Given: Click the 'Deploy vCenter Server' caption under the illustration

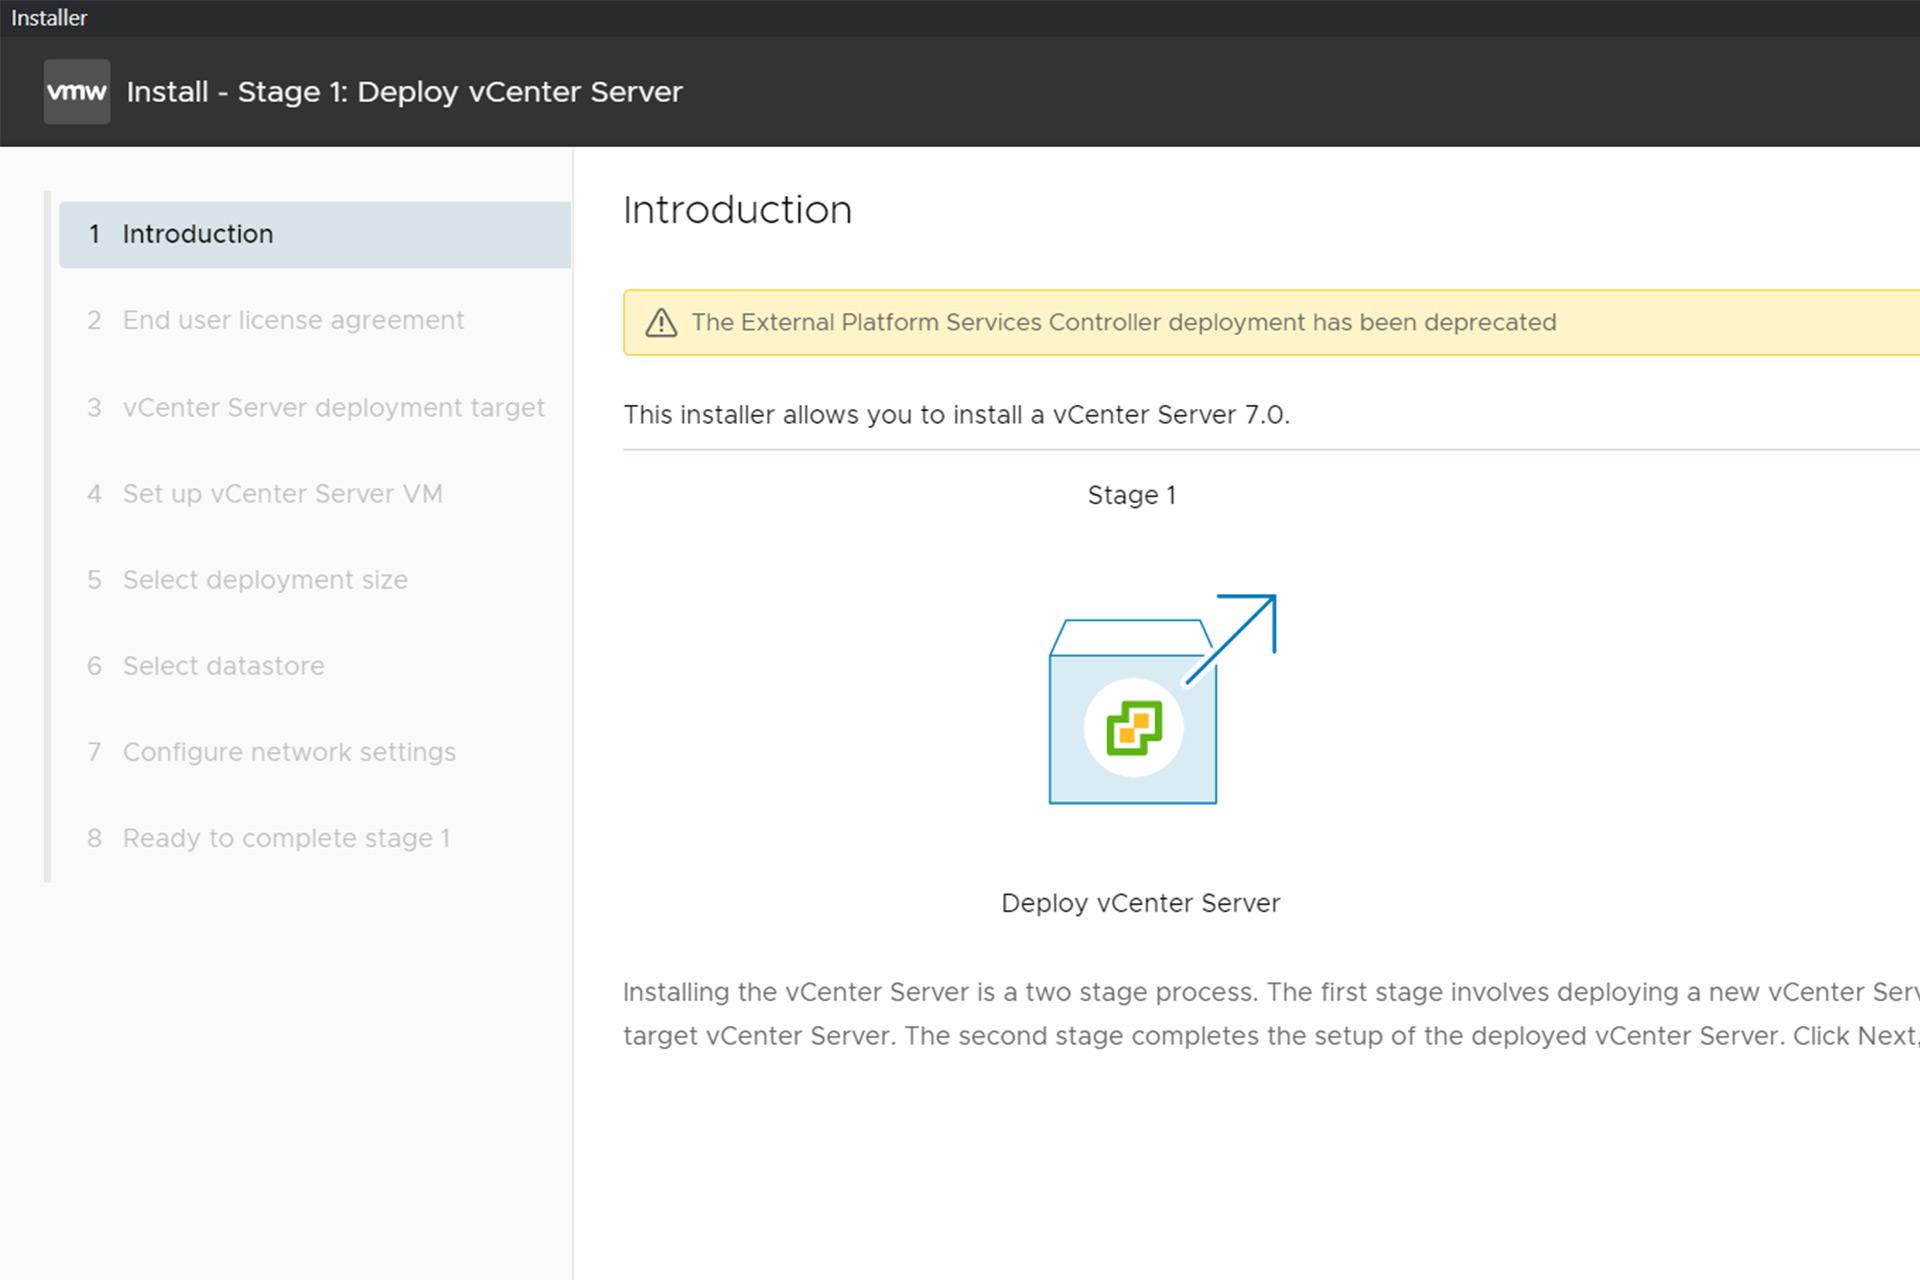Looking at the screenshot, I should pos(1140,903).
